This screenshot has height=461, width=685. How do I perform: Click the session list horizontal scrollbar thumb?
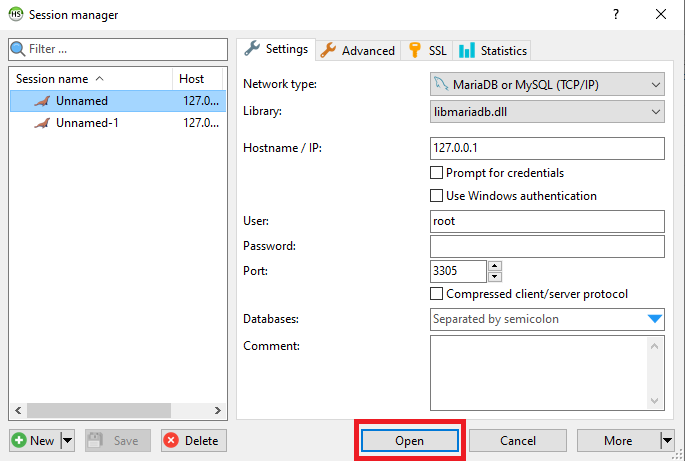click(99, 410)
